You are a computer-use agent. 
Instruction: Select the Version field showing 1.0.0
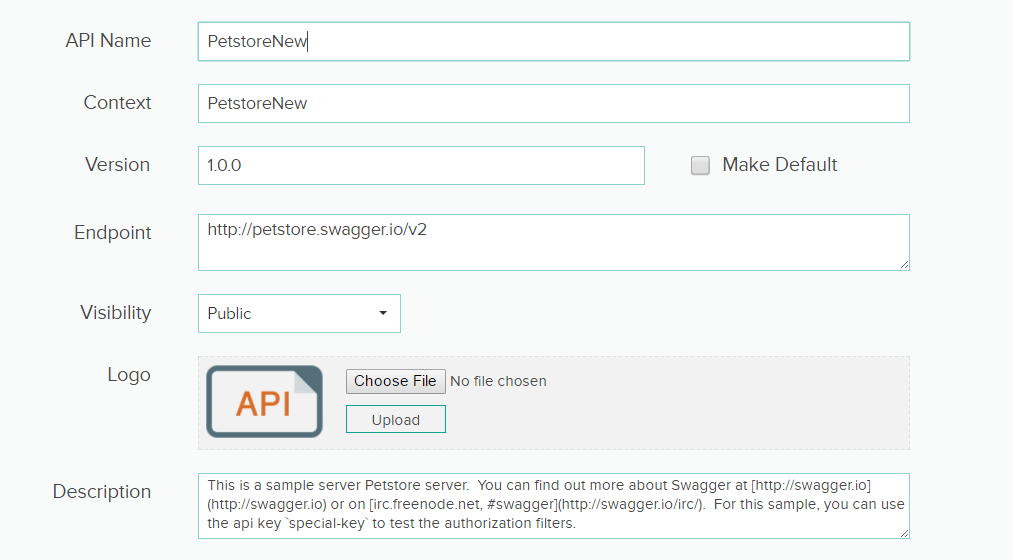(x=421, y=166)
